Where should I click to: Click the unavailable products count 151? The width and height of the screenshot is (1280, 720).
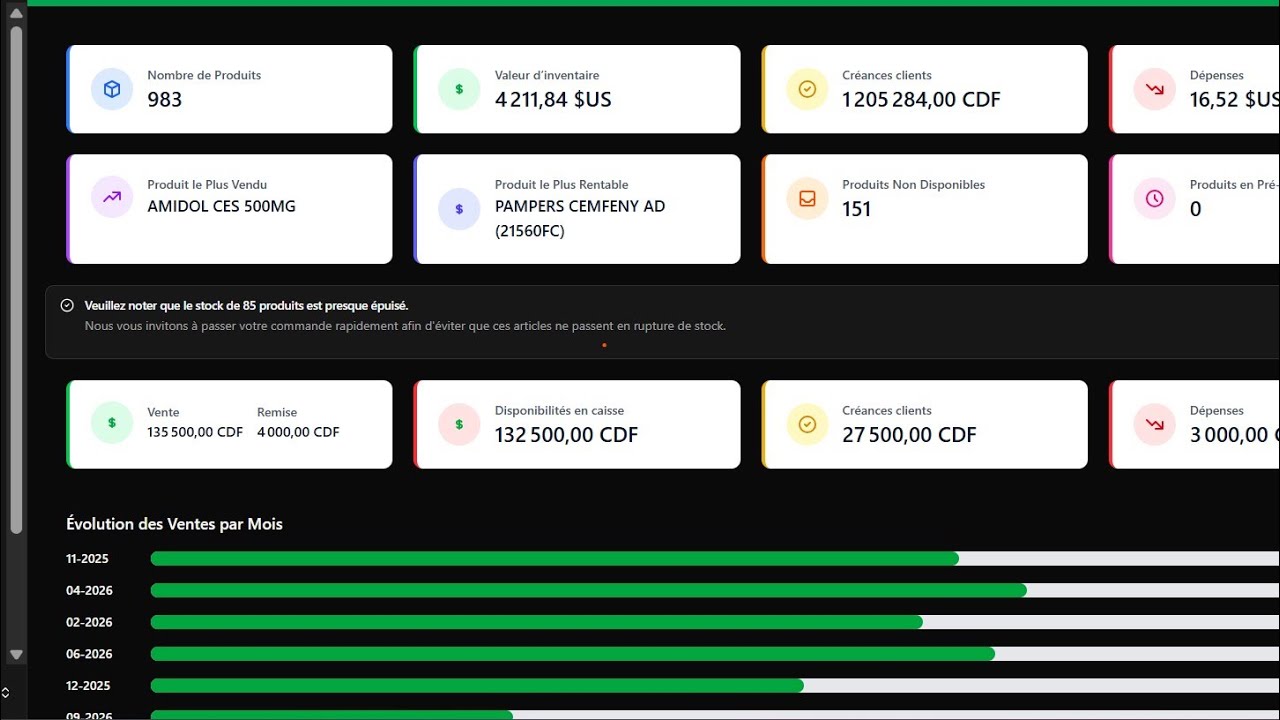(x=857, y=209)
